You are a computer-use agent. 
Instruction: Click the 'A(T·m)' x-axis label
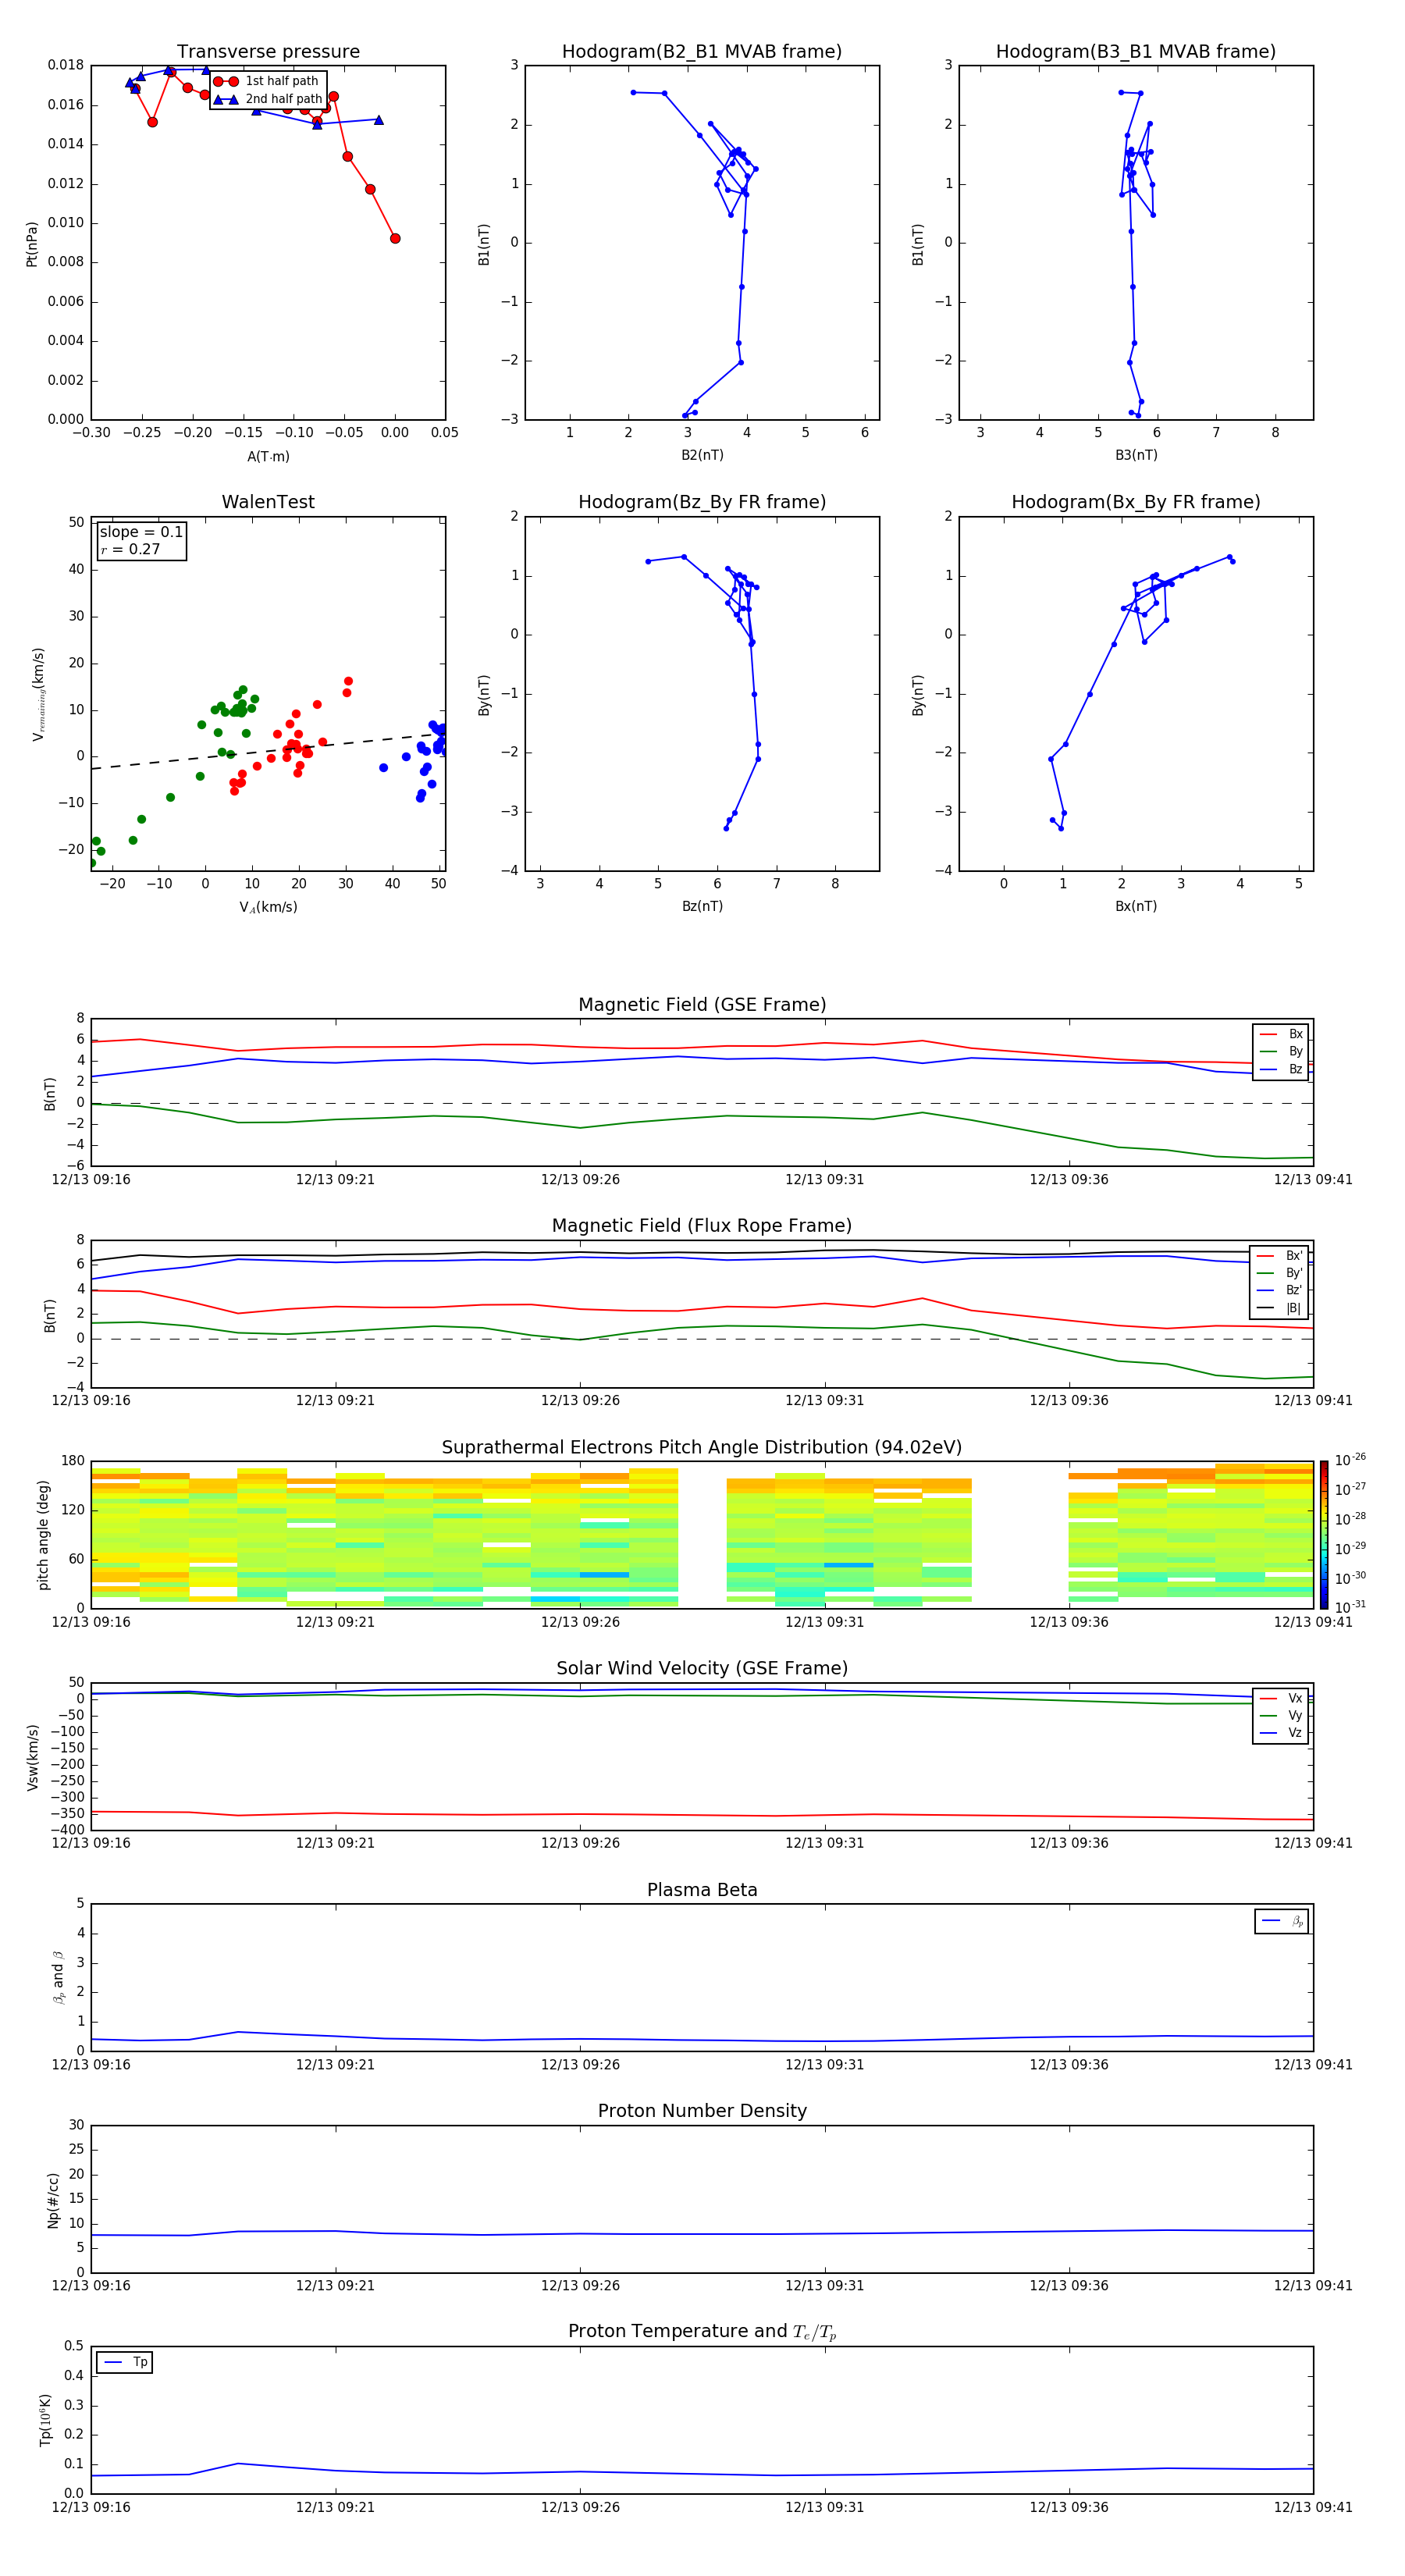[268, 456]
